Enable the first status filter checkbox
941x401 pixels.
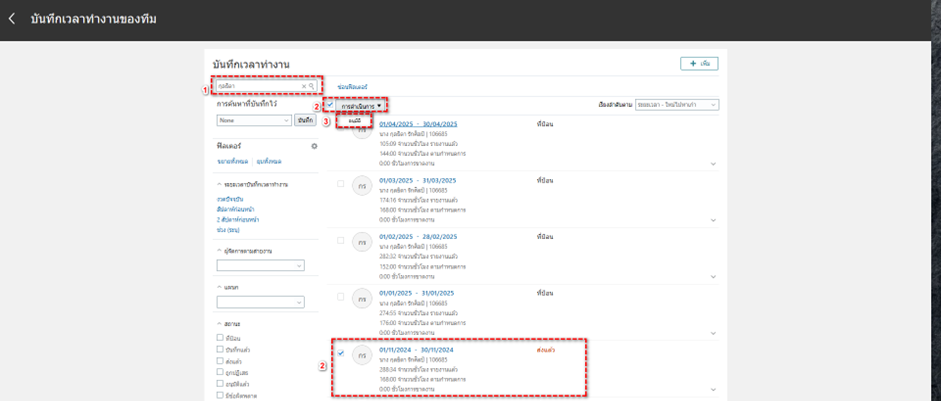tap(220, 338)
